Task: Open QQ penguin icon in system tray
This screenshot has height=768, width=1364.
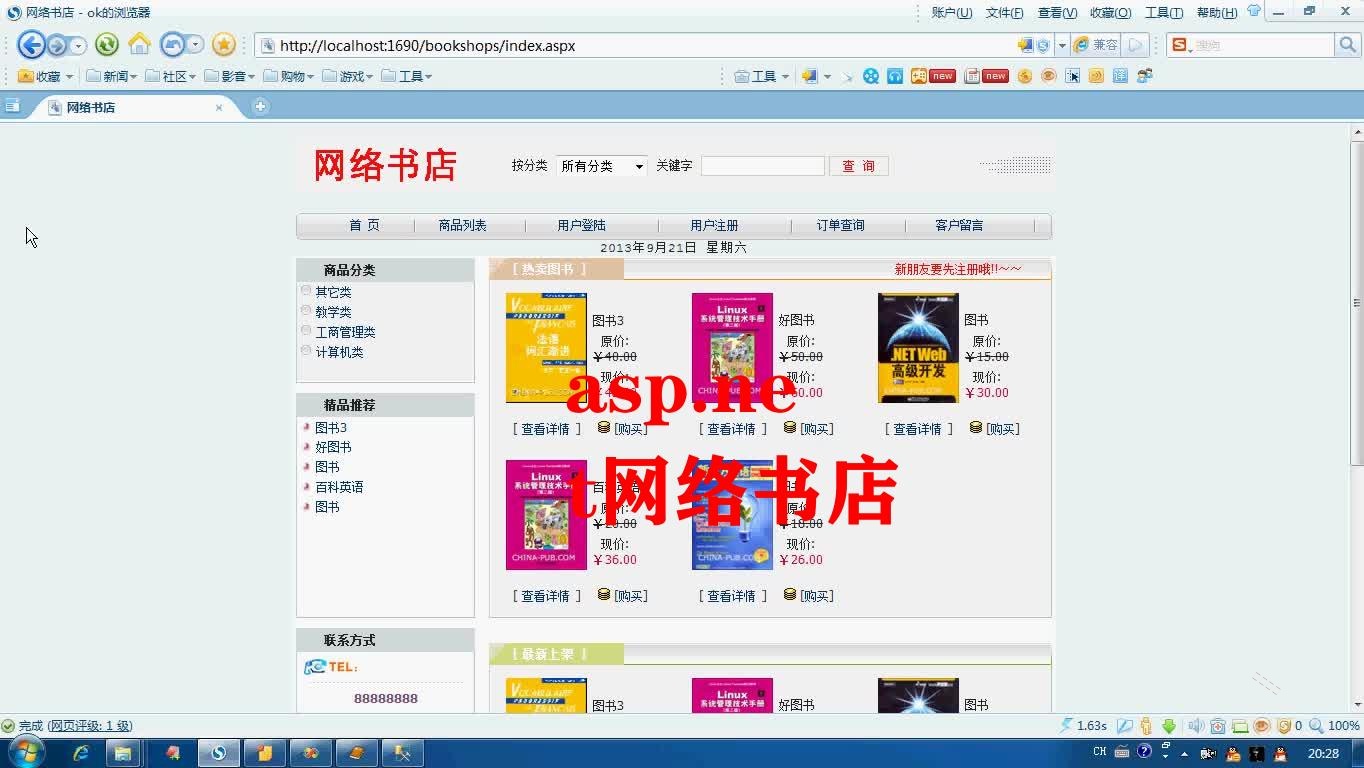Action: [1232, 753]
